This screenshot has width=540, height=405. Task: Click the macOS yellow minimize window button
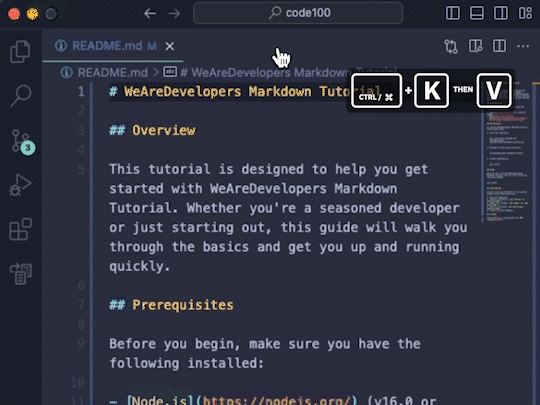33,14
